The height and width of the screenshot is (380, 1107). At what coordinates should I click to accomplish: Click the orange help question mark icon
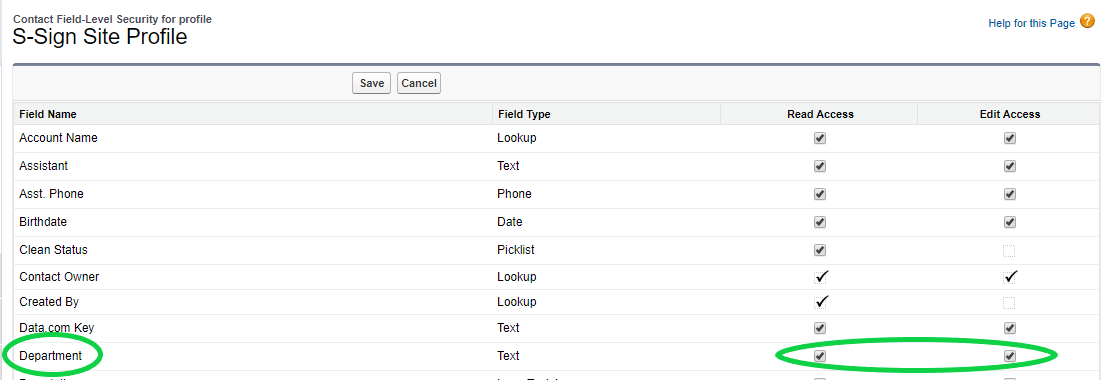[x=1087, y=22]
